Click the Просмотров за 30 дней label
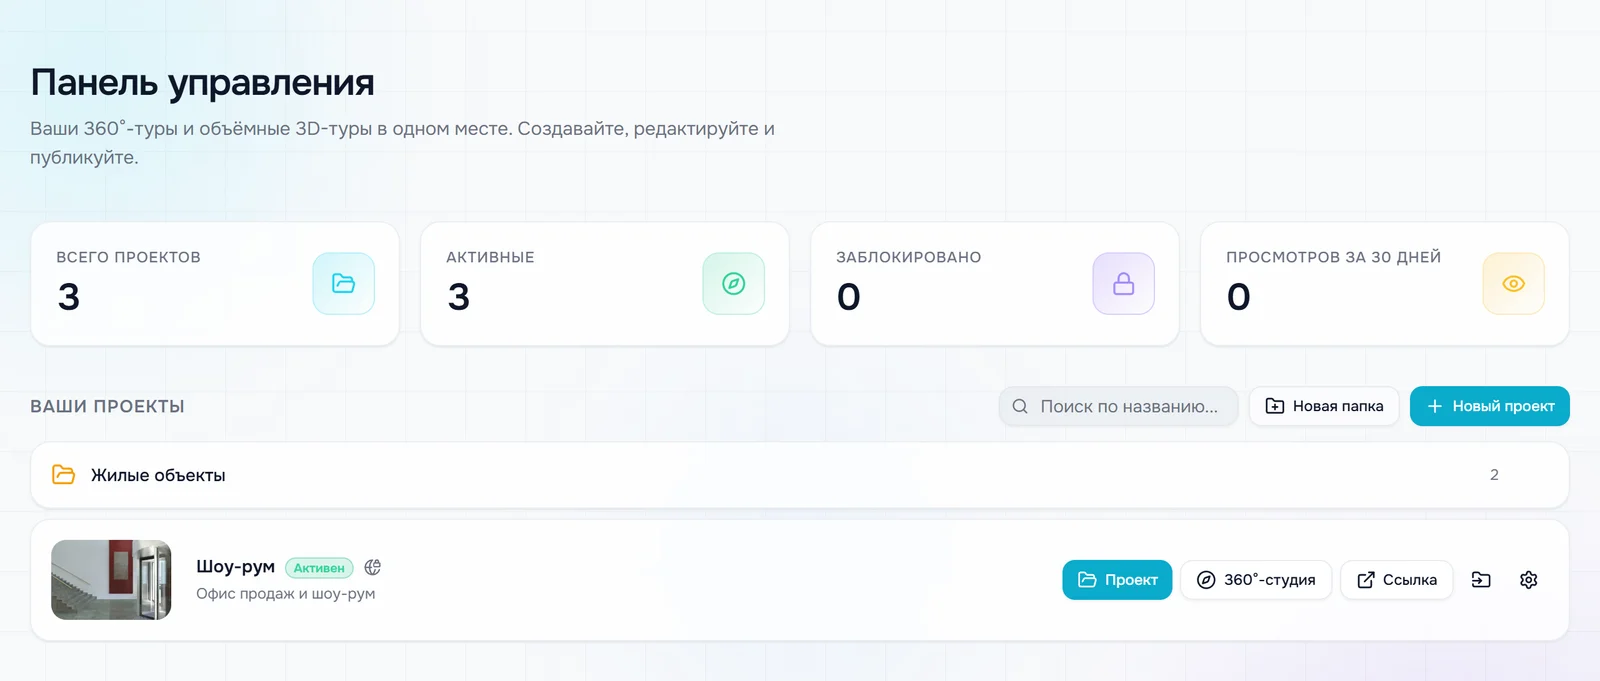 [x=1334, y=257]
